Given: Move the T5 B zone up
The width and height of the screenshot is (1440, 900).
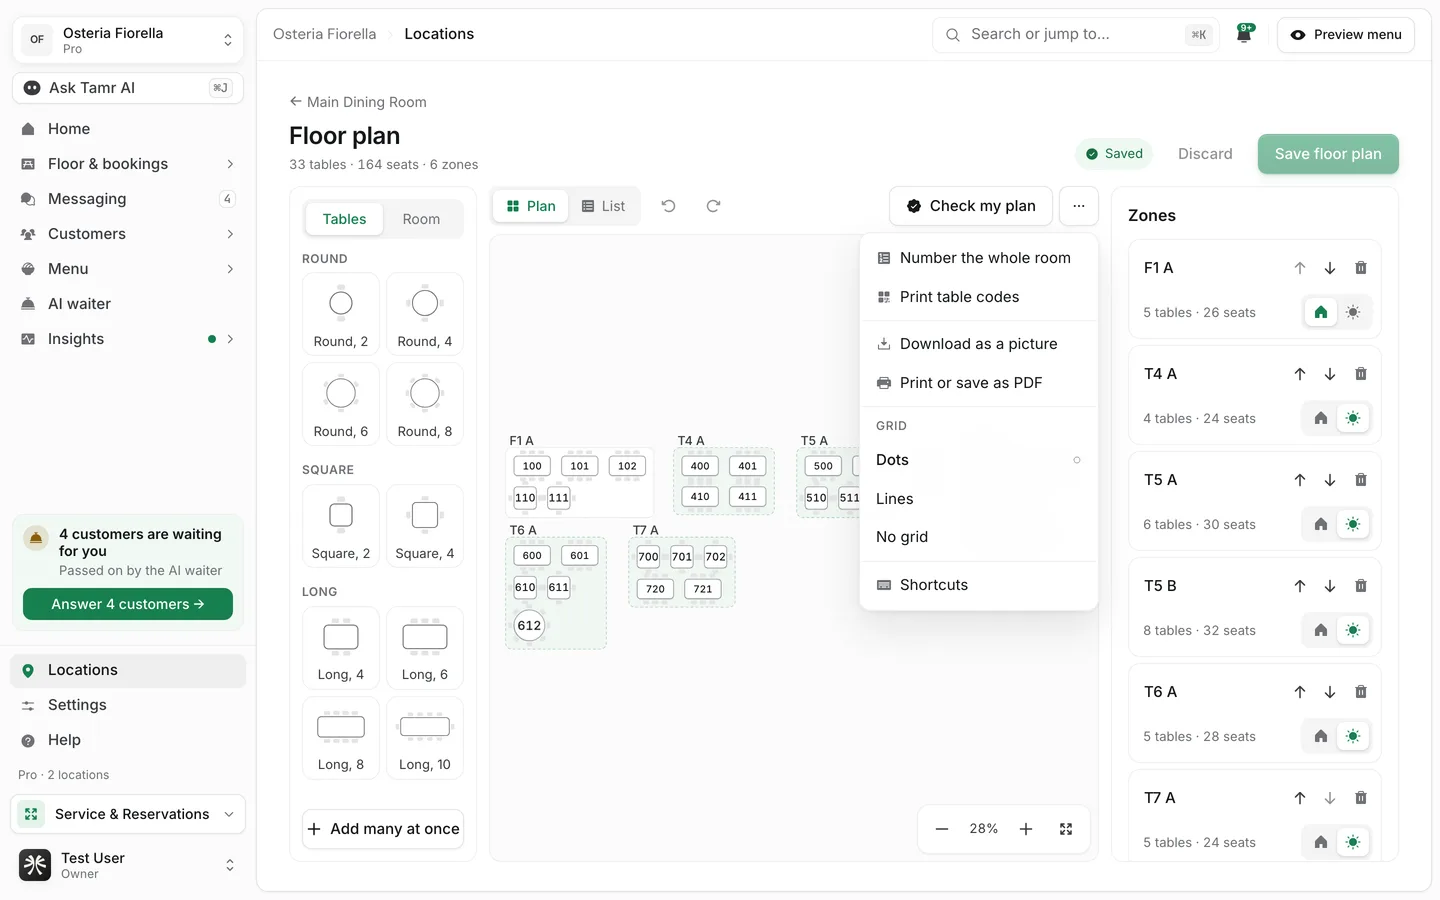Looking at the screenshot, I should pyautogui.click(x=1299, y=586).
